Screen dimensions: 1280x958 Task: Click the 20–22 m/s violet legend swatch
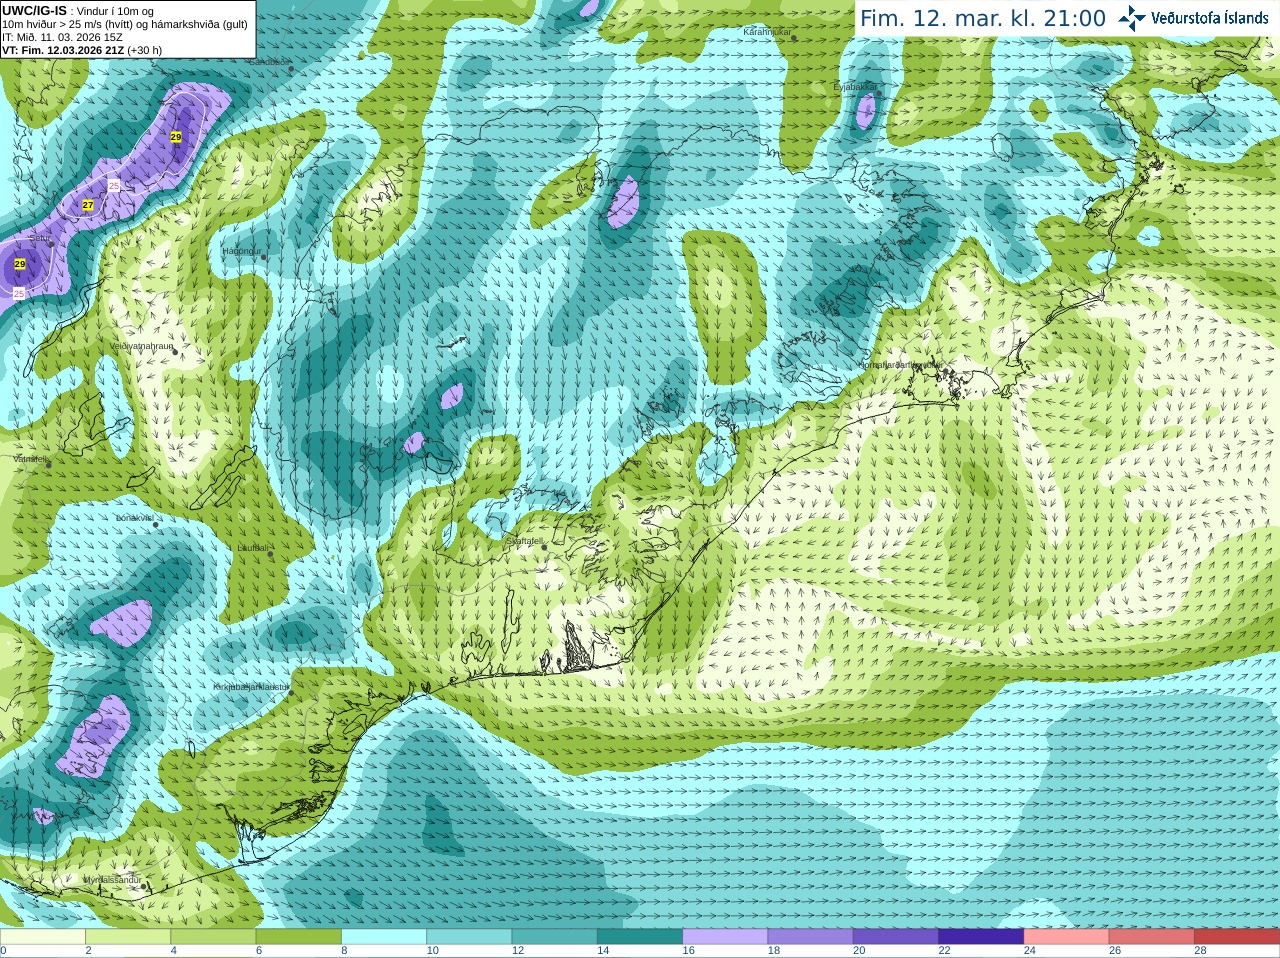pos(896,937)
